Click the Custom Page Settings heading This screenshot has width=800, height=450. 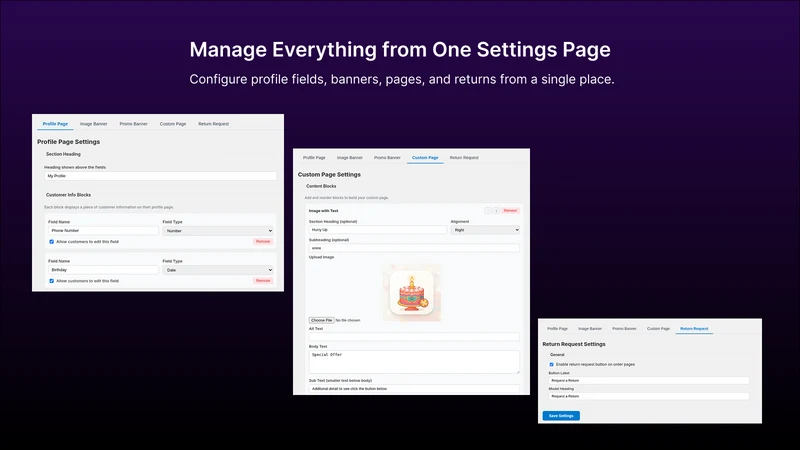(329, 174)
